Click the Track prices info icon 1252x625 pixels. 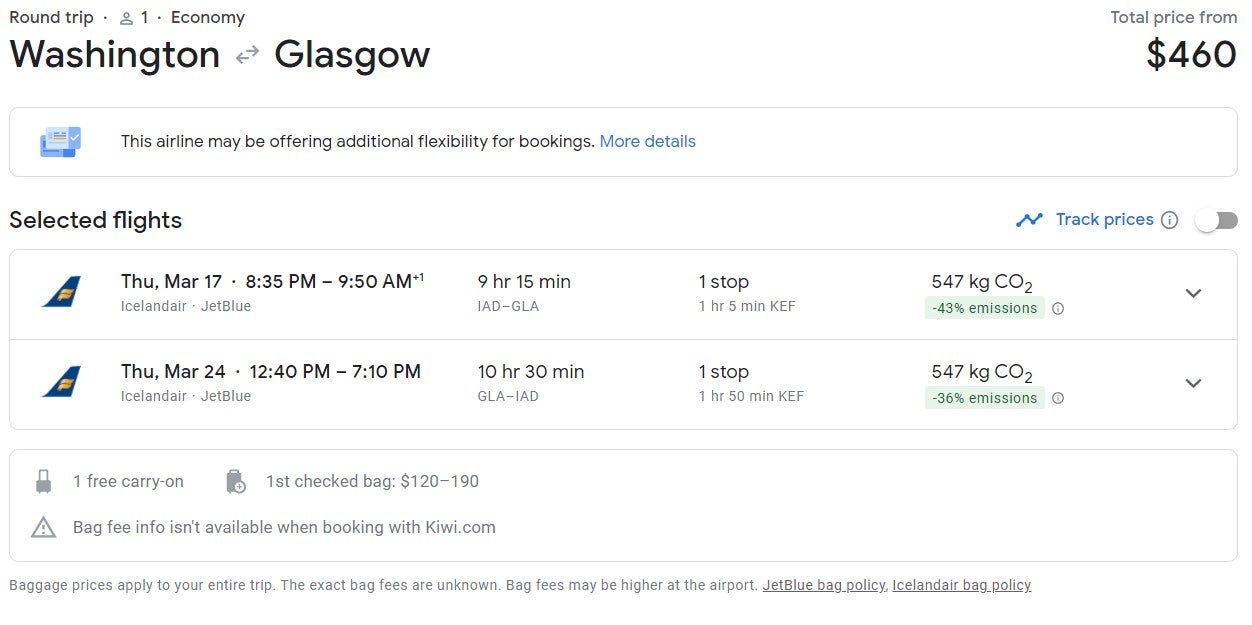pyautogui.click(x=1169, y=220)
